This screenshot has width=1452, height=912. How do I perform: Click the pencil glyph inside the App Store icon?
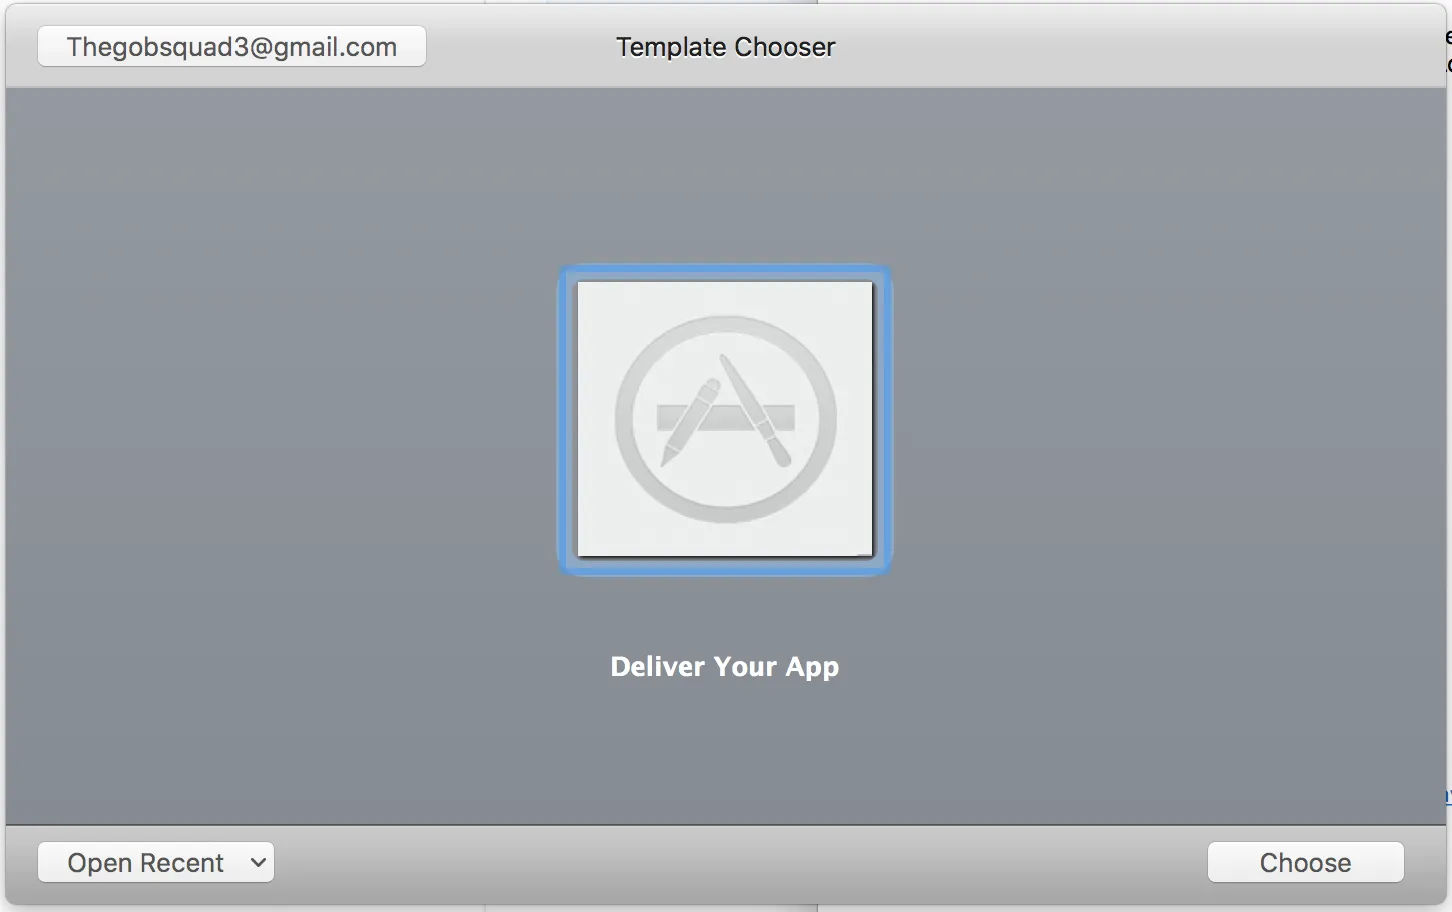pyautogui.click(x=690, y=421)
